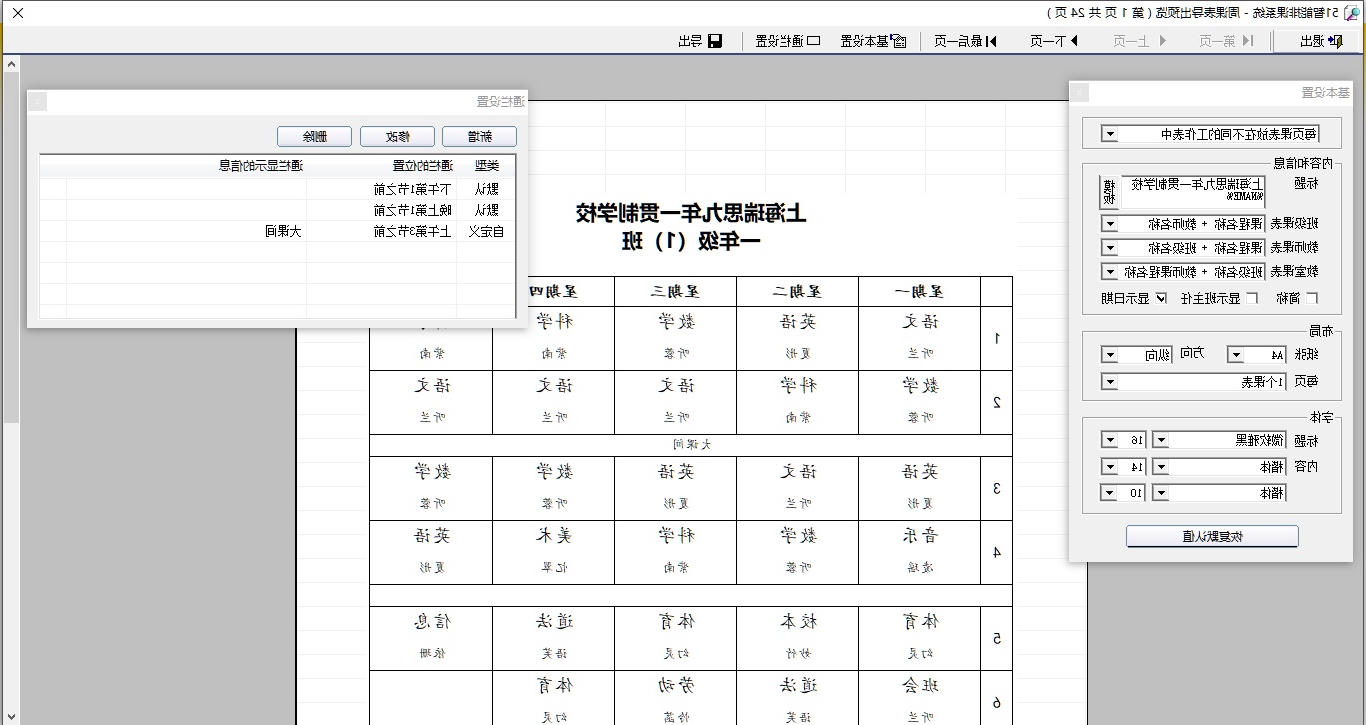Click the 修改 button in 通栏设置
The width and height of the screenshot is (1366, 725).
tap(397, 137)
